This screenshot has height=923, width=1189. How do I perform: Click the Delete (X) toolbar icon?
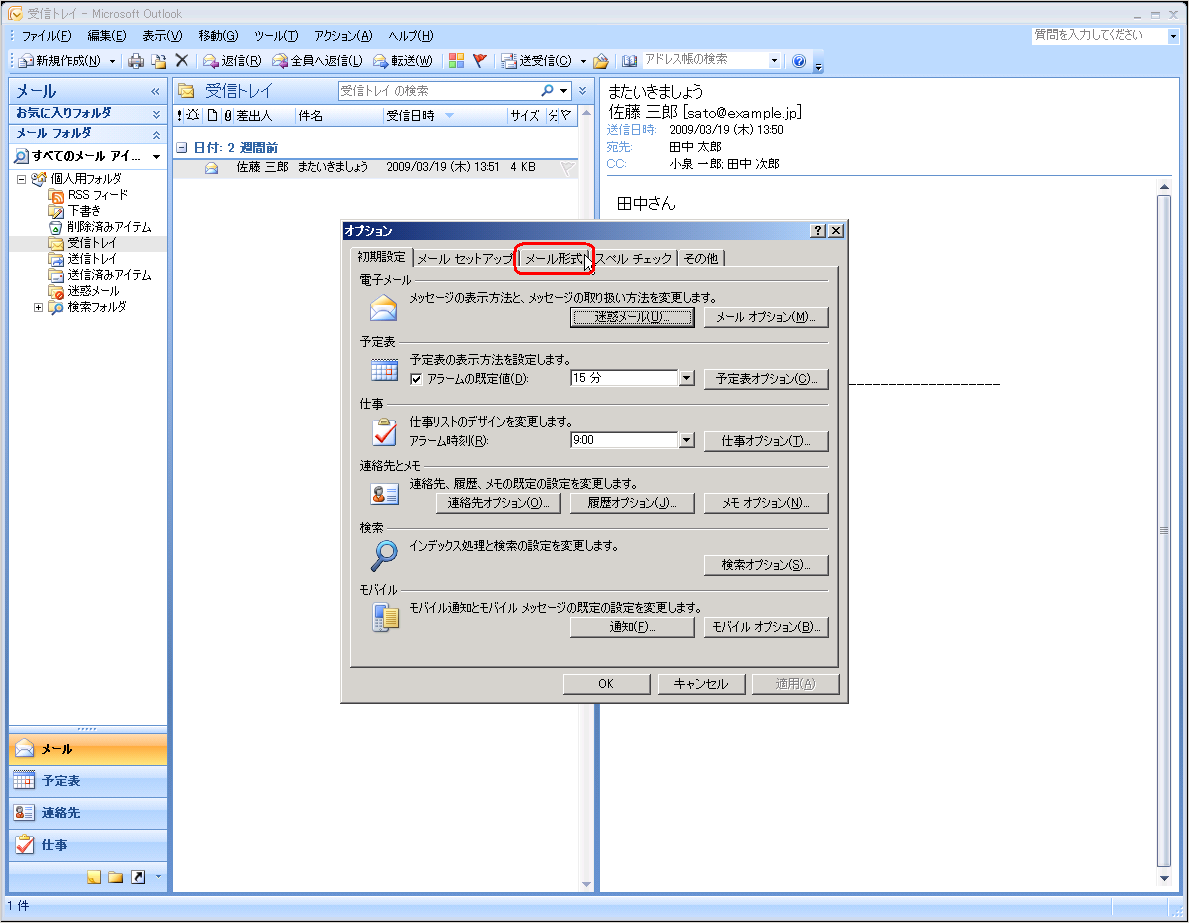(x=181, y=61)
